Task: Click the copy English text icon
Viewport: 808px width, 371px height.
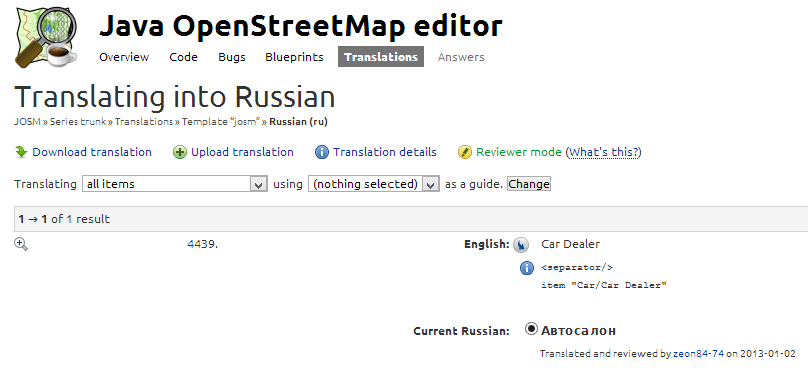Action: tap(521, 245)
